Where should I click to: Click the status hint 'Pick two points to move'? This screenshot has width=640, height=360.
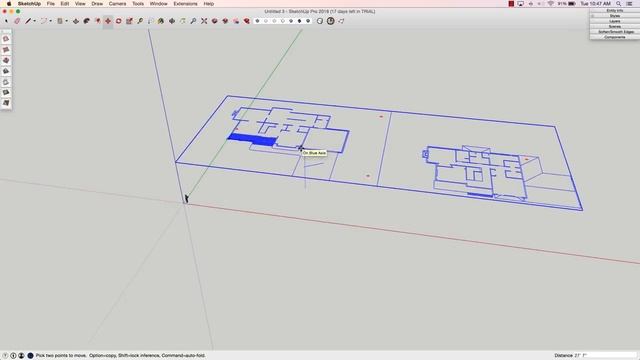(x=61, y=356)
